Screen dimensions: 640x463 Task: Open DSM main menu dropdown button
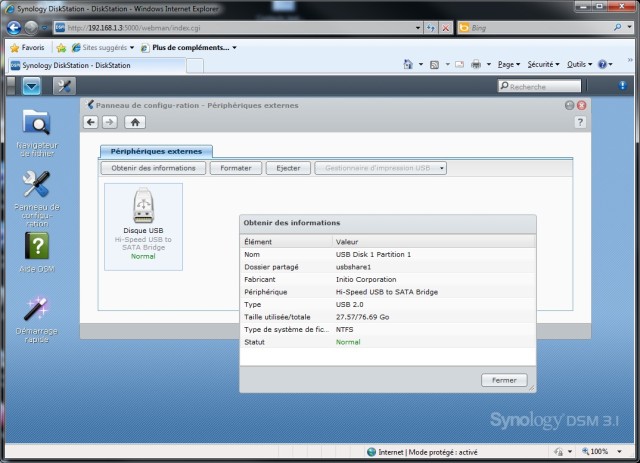pos(31,86)
